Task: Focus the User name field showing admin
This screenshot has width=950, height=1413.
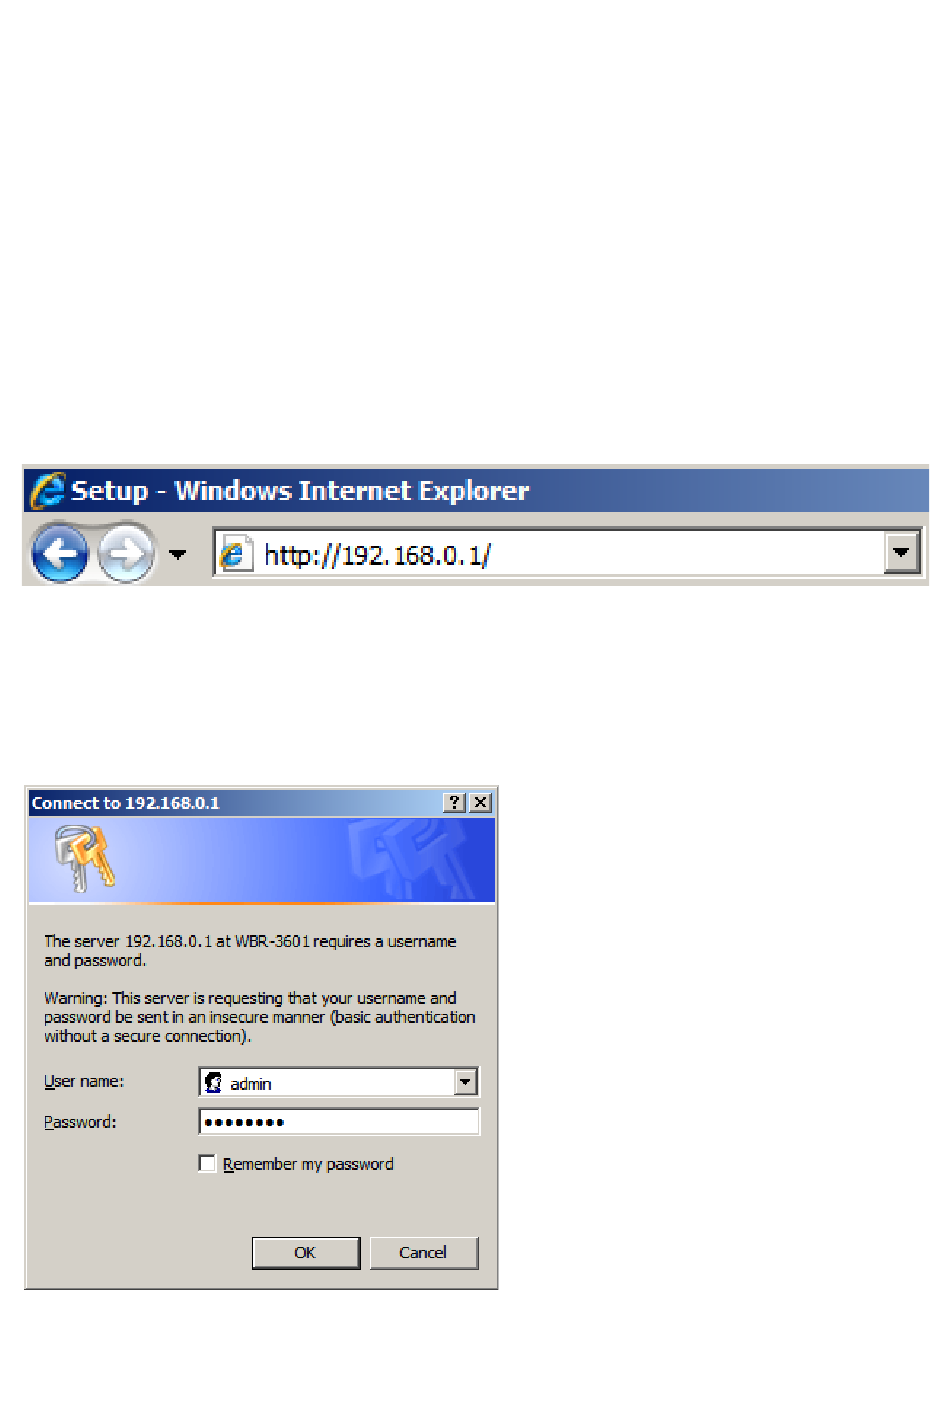Action: pyautogui.click(x=339, y=1082)
